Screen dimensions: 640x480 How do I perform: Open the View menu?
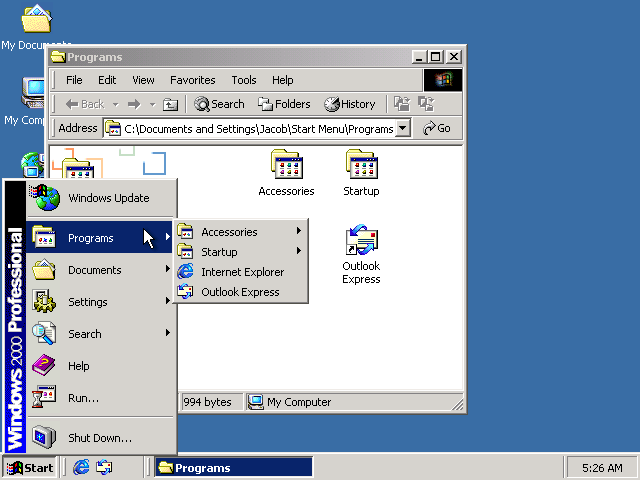143,80
